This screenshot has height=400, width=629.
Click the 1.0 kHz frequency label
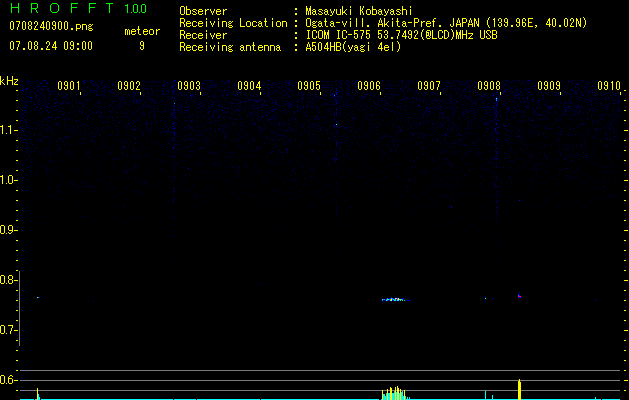pyautogui.click(x=7, y=180)
